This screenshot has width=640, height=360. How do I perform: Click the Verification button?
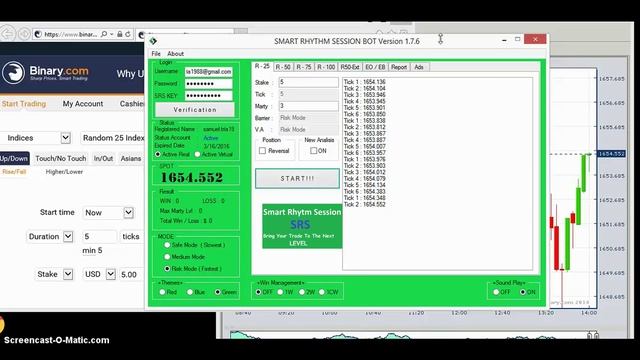coord(195,110)
